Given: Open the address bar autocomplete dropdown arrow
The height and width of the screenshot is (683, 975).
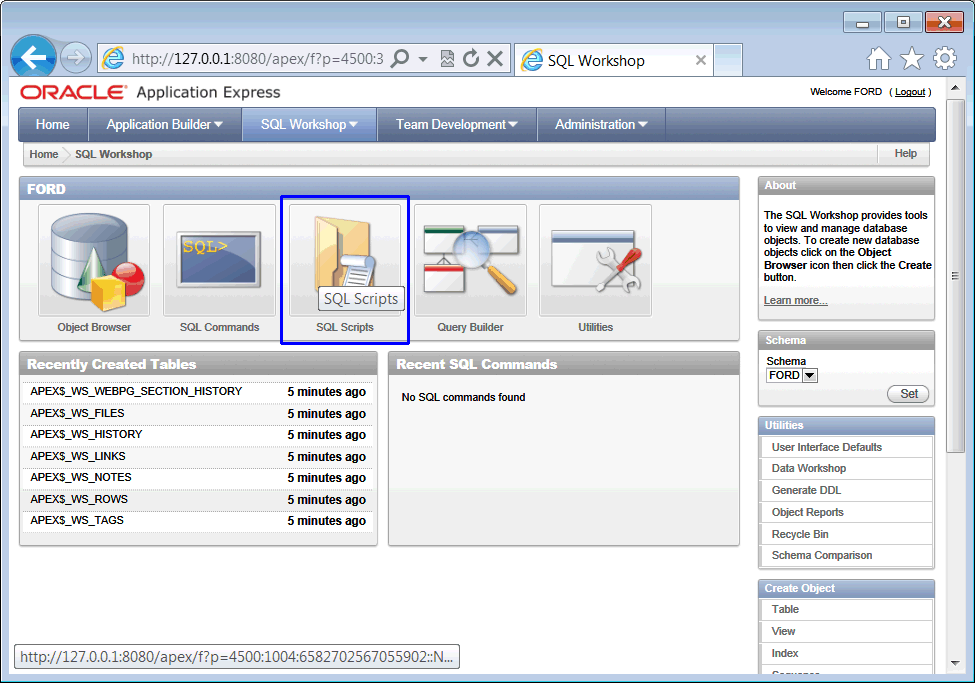Looking at the screenshot, I should pyautogui.click(x=423, y=59).
